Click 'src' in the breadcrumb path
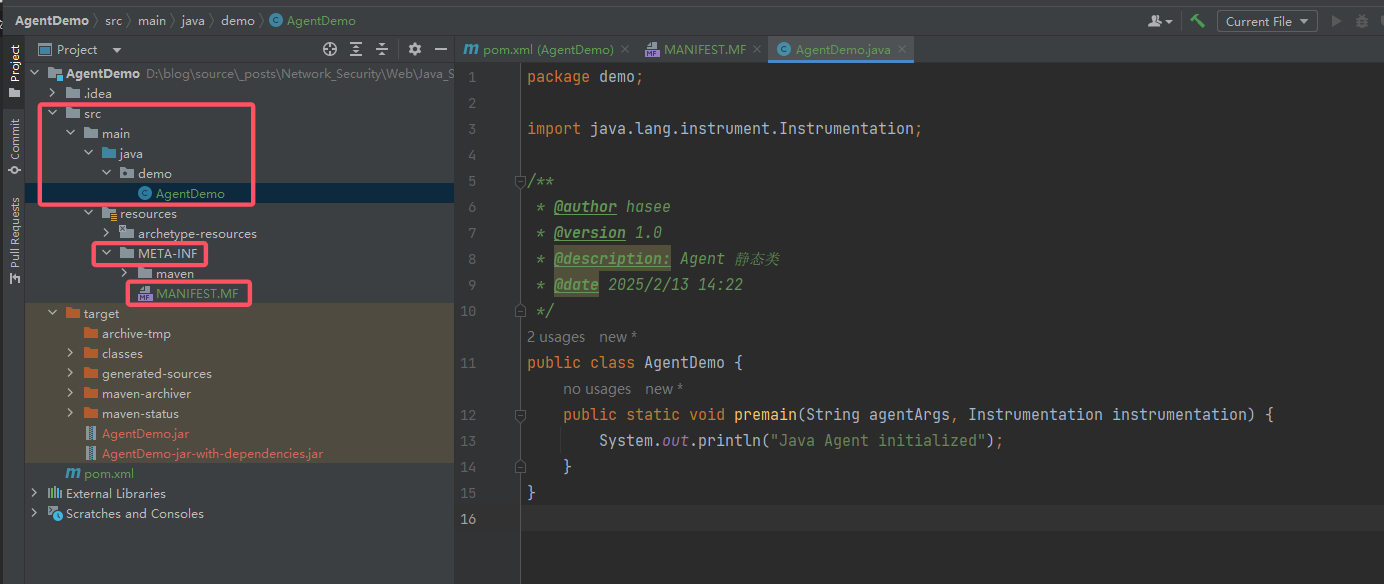The image size is (1384, 584). 113,21
